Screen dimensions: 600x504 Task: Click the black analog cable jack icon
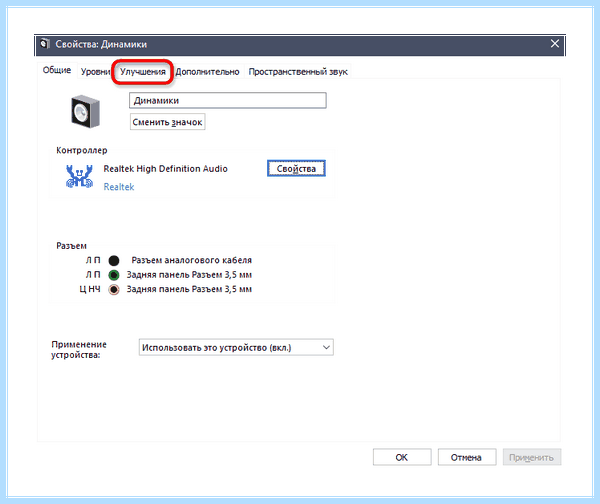(x=114, y=261)
